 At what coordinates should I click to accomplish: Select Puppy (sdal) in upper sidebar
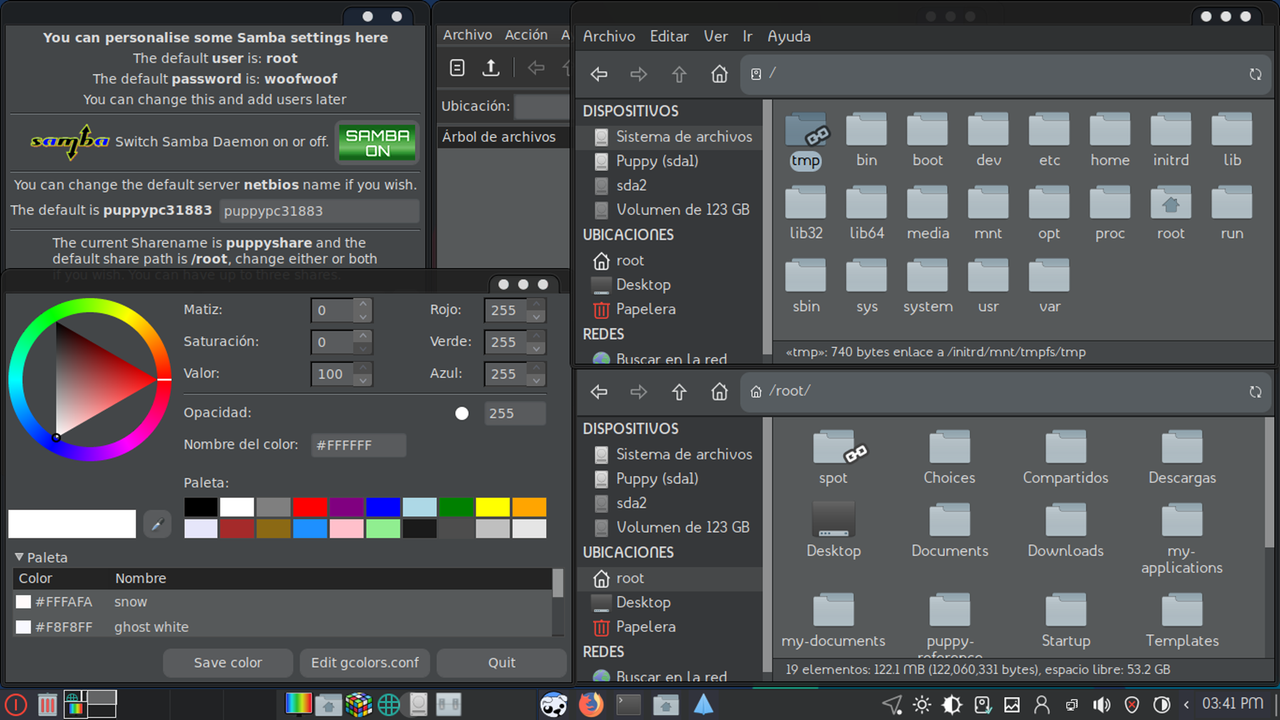pos(668,161)
